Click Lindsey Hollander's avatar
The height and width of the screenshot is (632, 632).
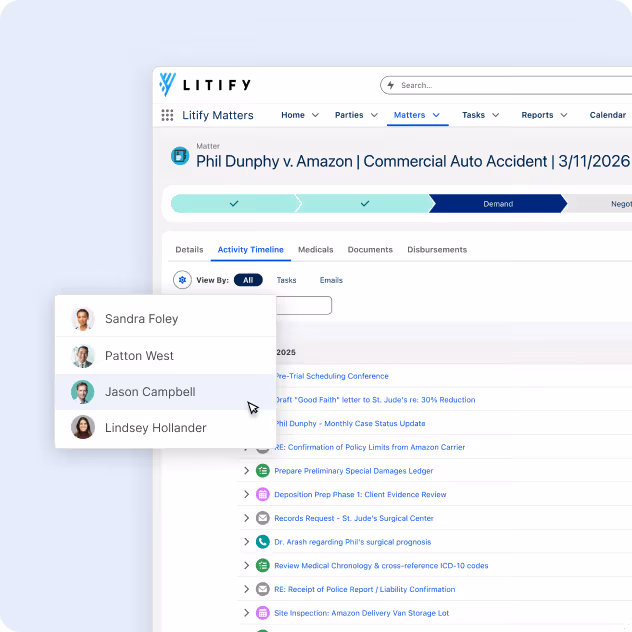tap(83, 427)
